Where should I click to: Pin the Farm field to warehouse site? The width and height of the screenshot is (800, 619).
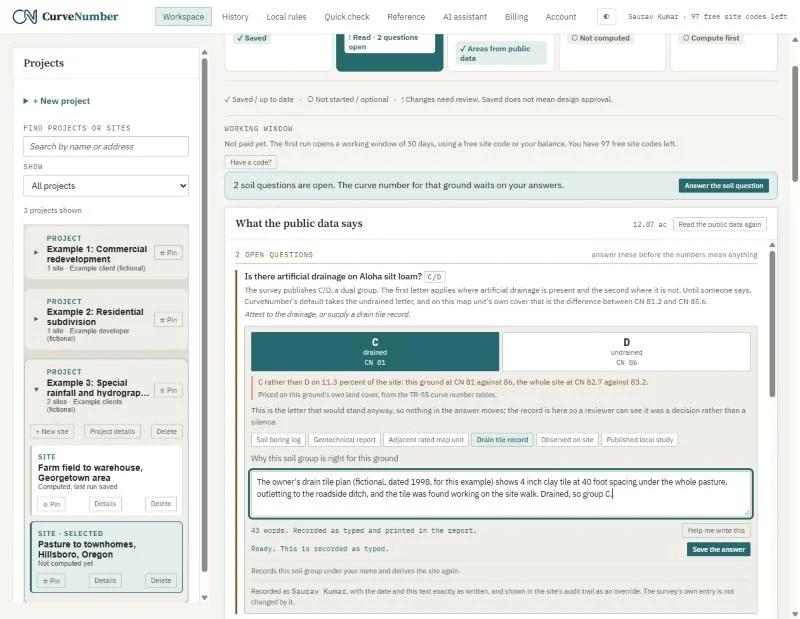tap(51, 504)
